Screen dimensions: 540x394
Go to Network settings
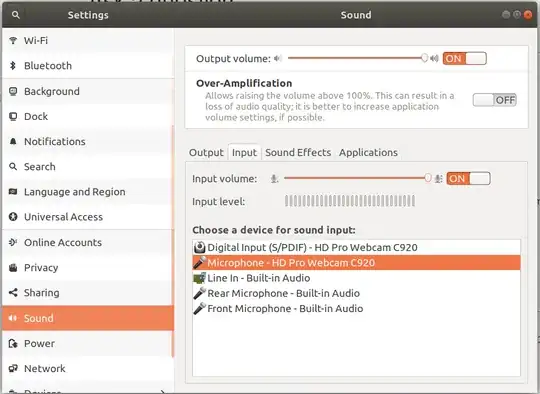[x=87, y=369]
